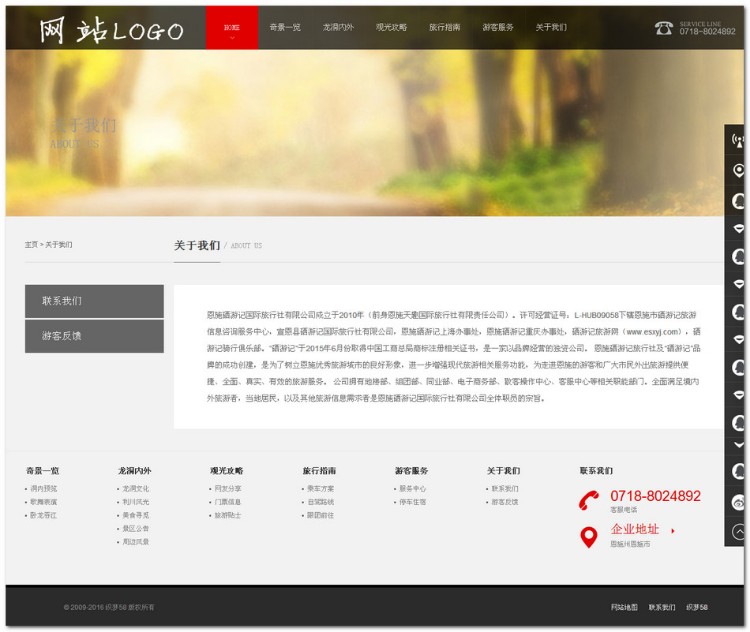
Task: Click the 奇景一览 footer column heading
Action: point(43,471)
